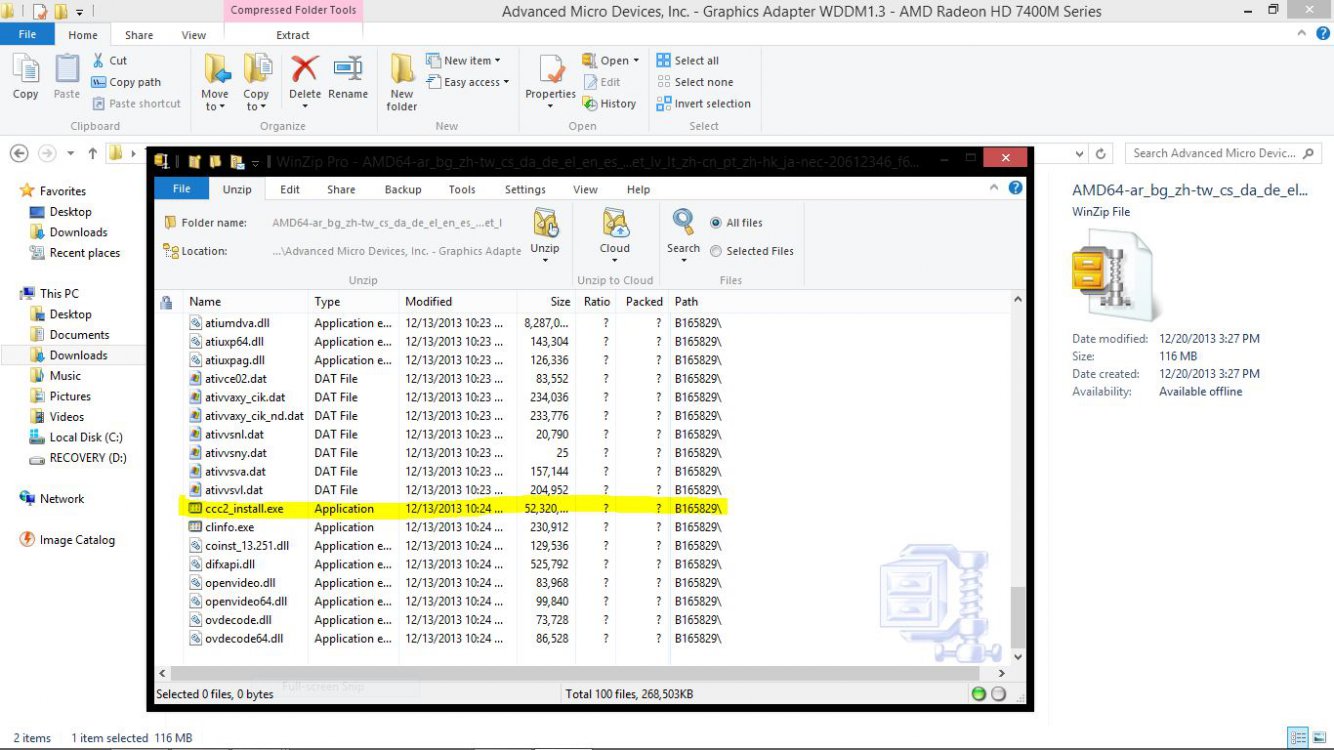Click the Unzip icon in WinZip ribbon
Viewport: 1334px width, 750px height.
coord(545,225)
